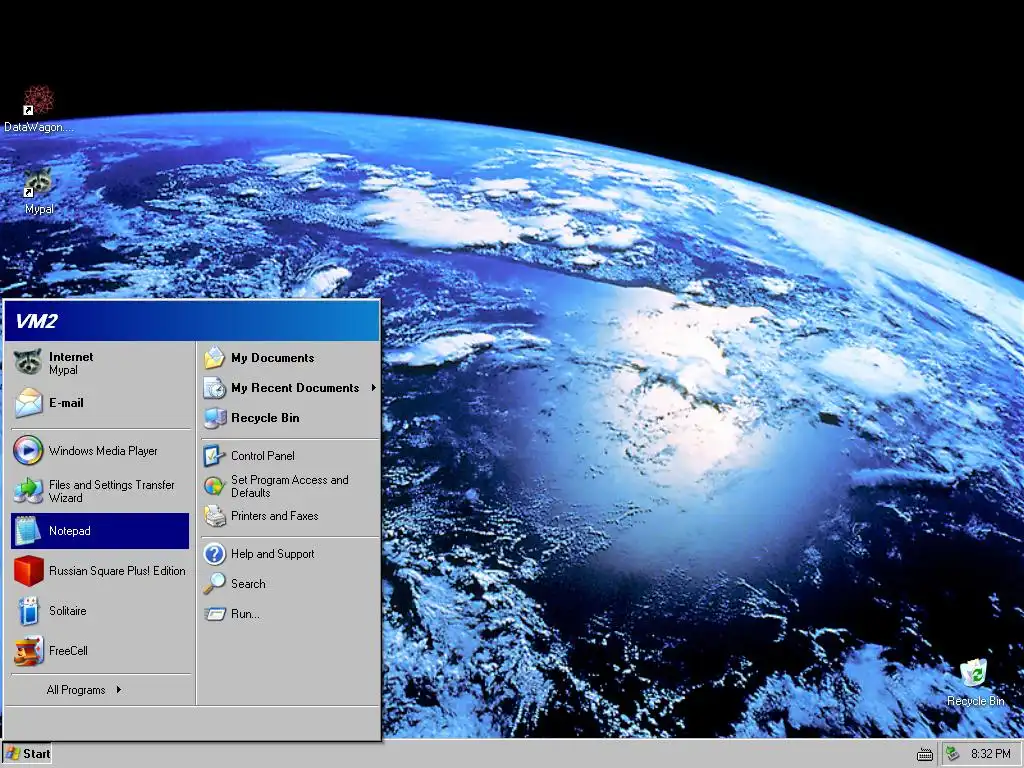The width and height of the screenshot is (1024, 768).
Task: Open Internet Mypal menu entry
Action: click(100, 362)
